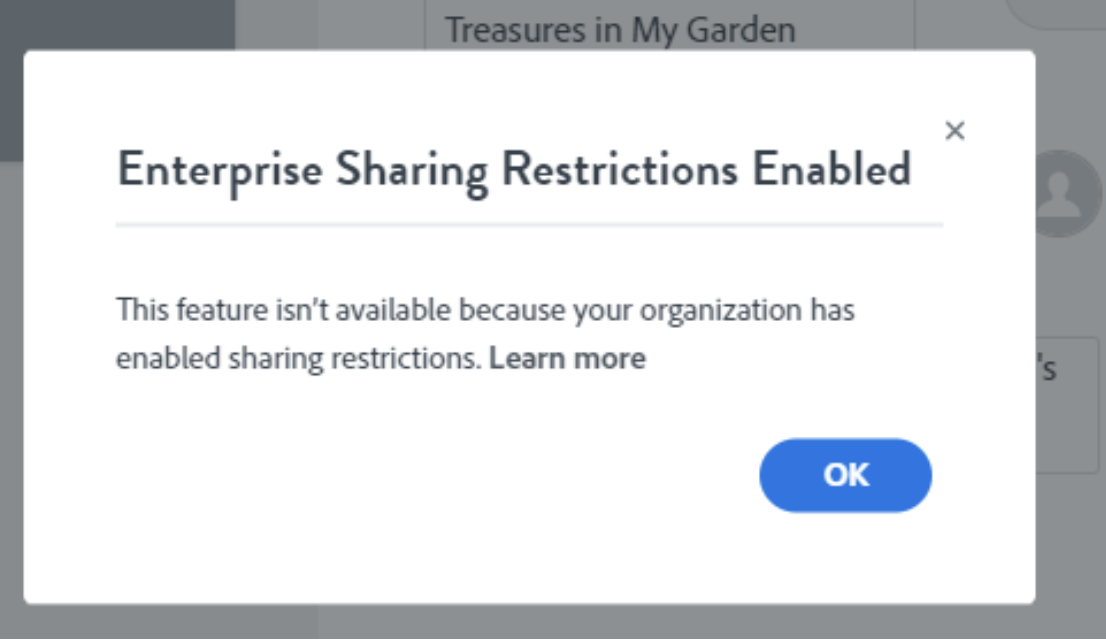The width and height of the screenshot is (1106, 644).
Task: Close the sharing restrictions dialog with X
Action: coord(955,131)
